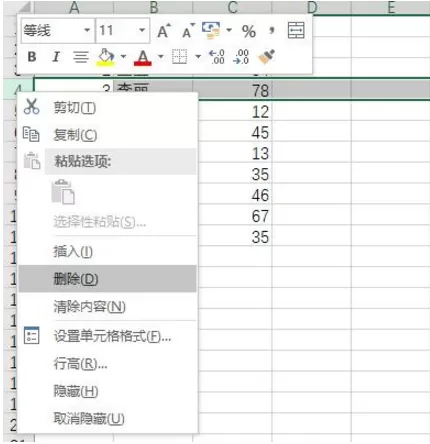This screenshot has width=430, height=444.
Task: Click the accounting number format icon
Action: tap(211, 30)
